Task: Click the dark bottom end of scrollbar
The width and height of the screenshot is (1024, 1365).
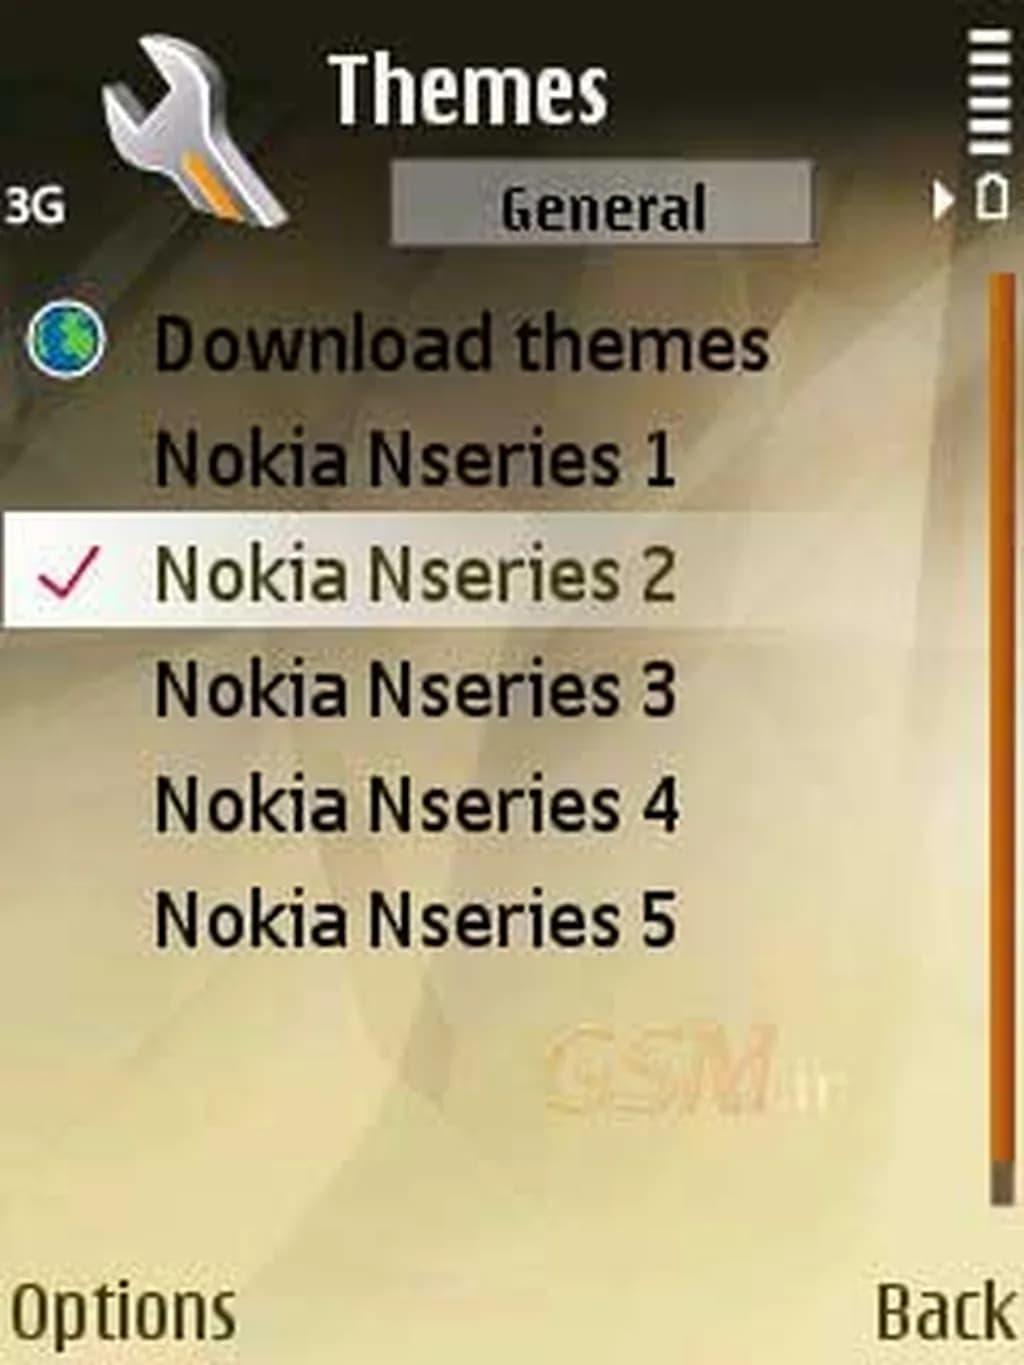Action: 1002,1184
